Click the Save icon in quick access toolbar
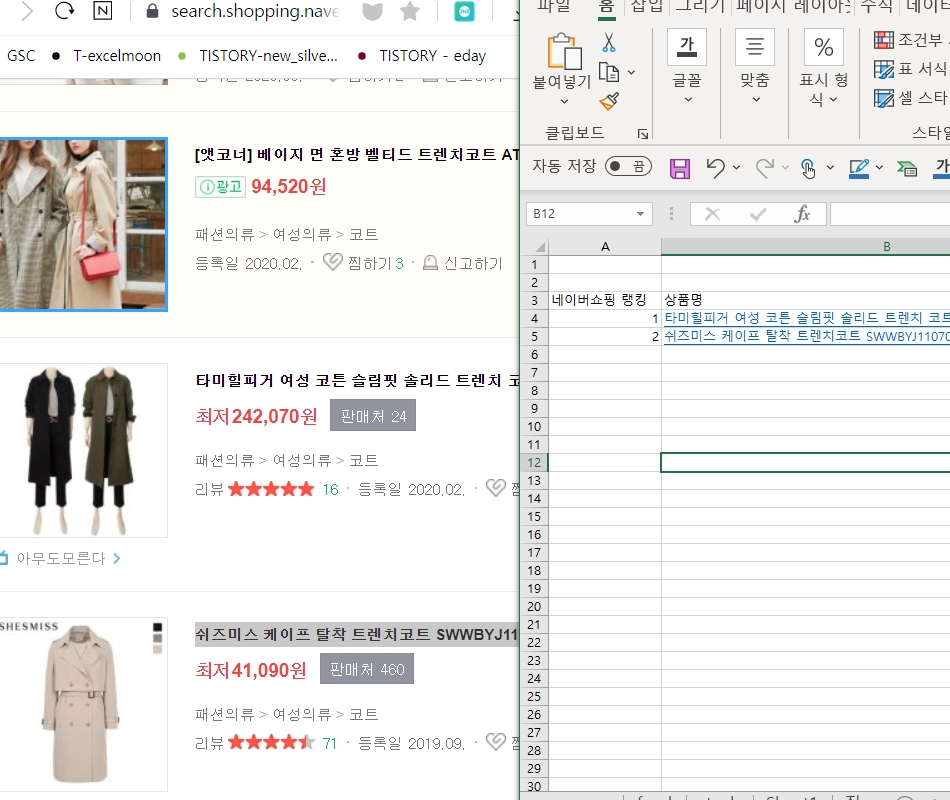Viewport: 950px width, 800px height. (680, 168)
